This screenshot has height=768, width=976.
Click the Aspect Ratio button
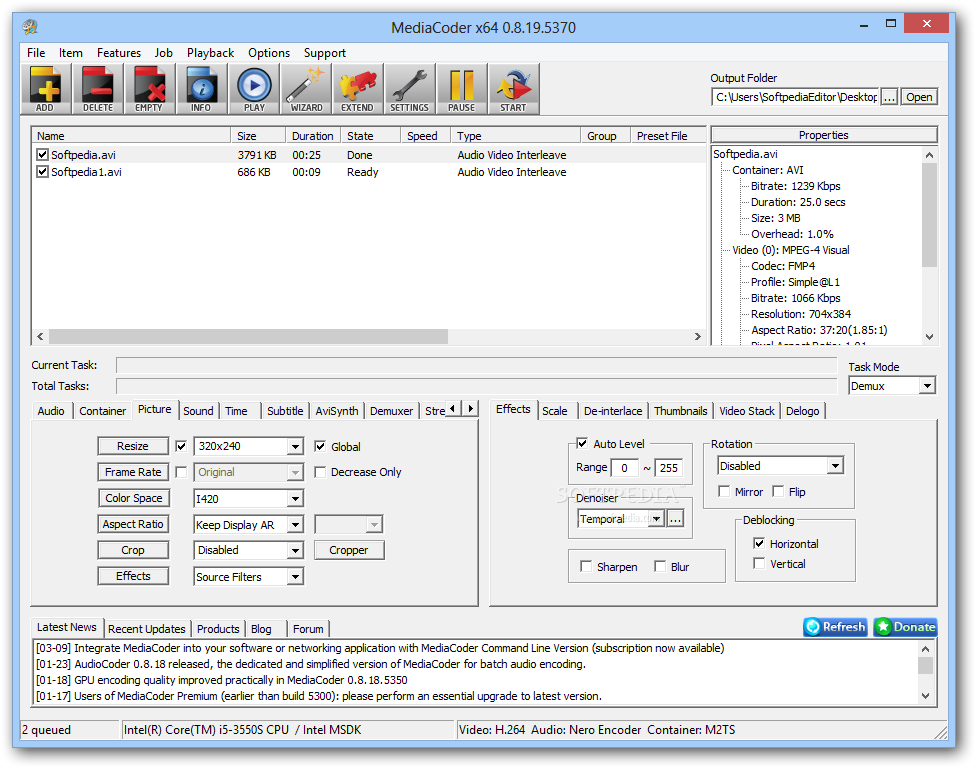[x=133, y=524]
